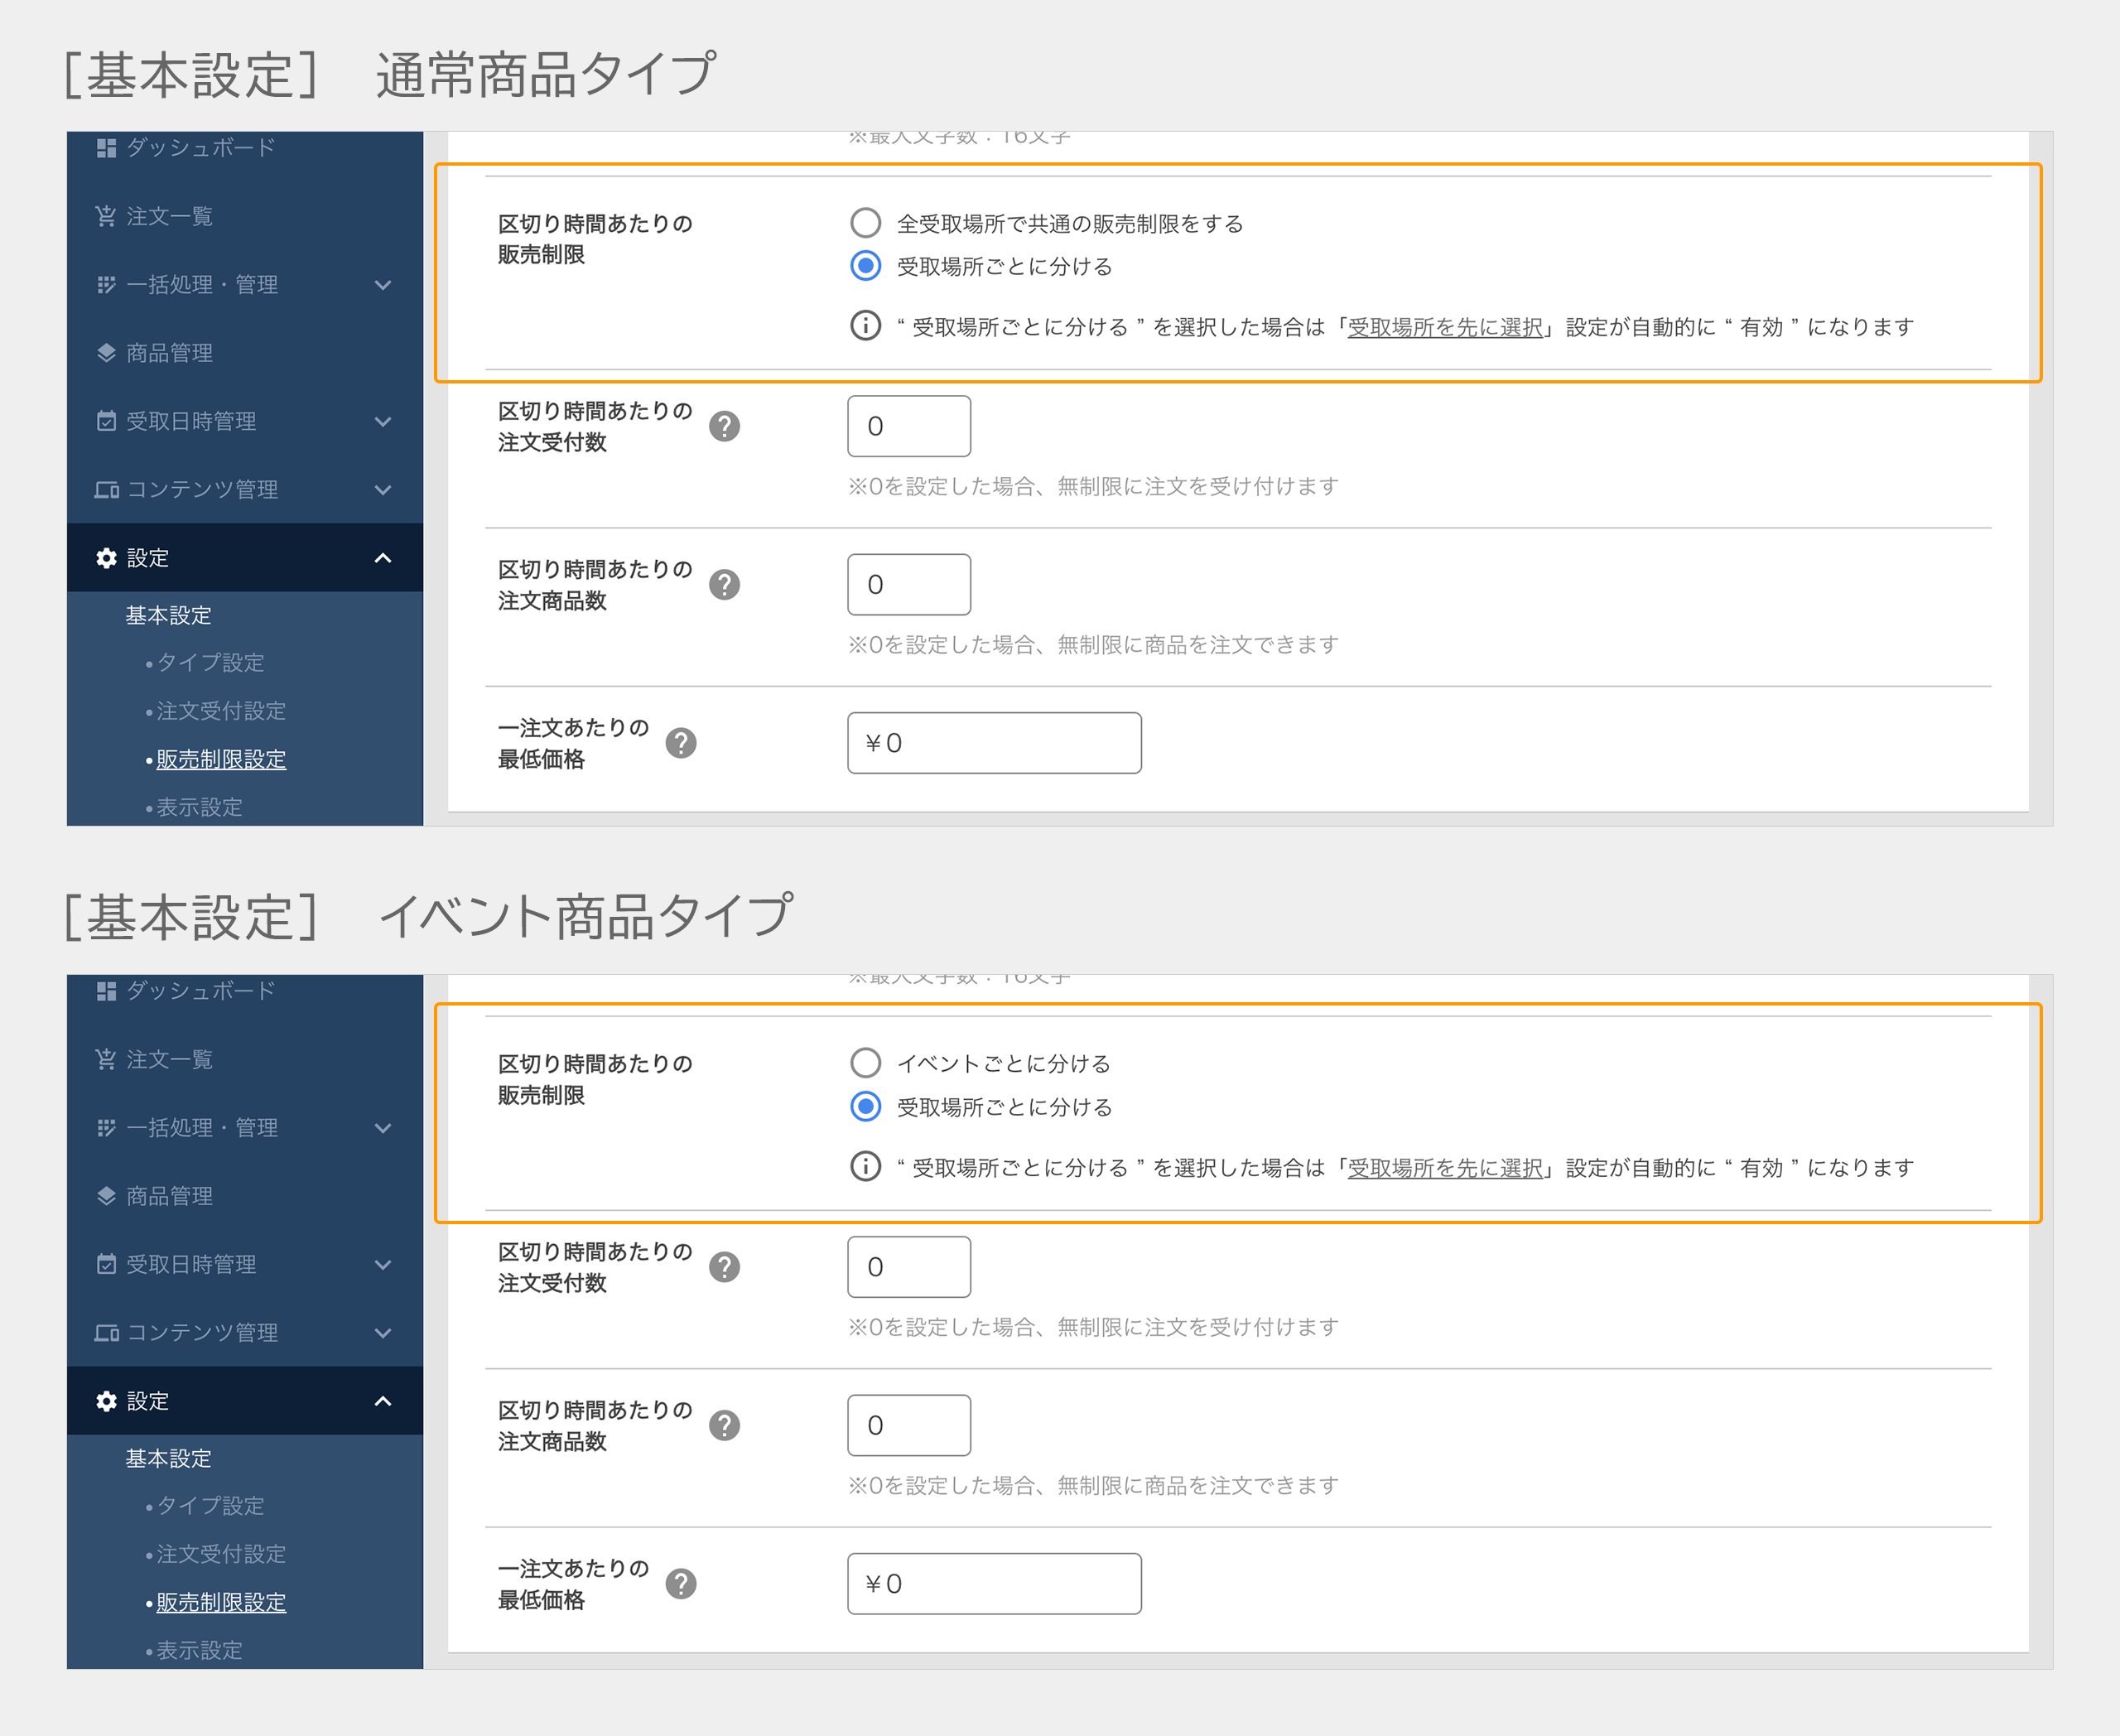
Task: Choose 受取場所ごとに分ける in the event product settings
Action: [864, 1107]
